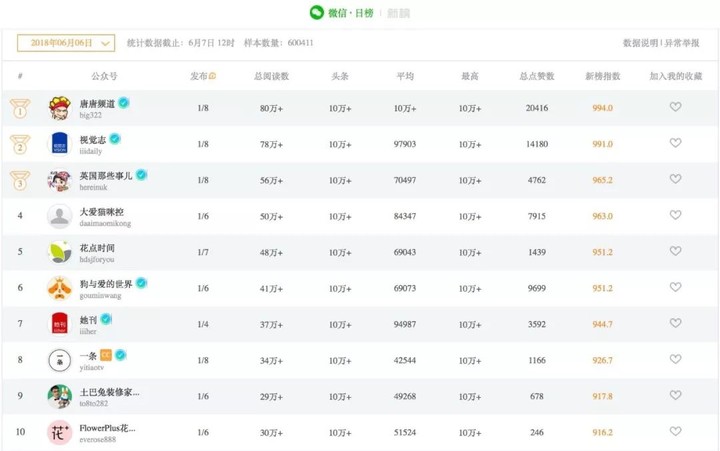Favorite 一条 with the heart icon
Viewport: 720px width, 451px height.
pos(675,359)
